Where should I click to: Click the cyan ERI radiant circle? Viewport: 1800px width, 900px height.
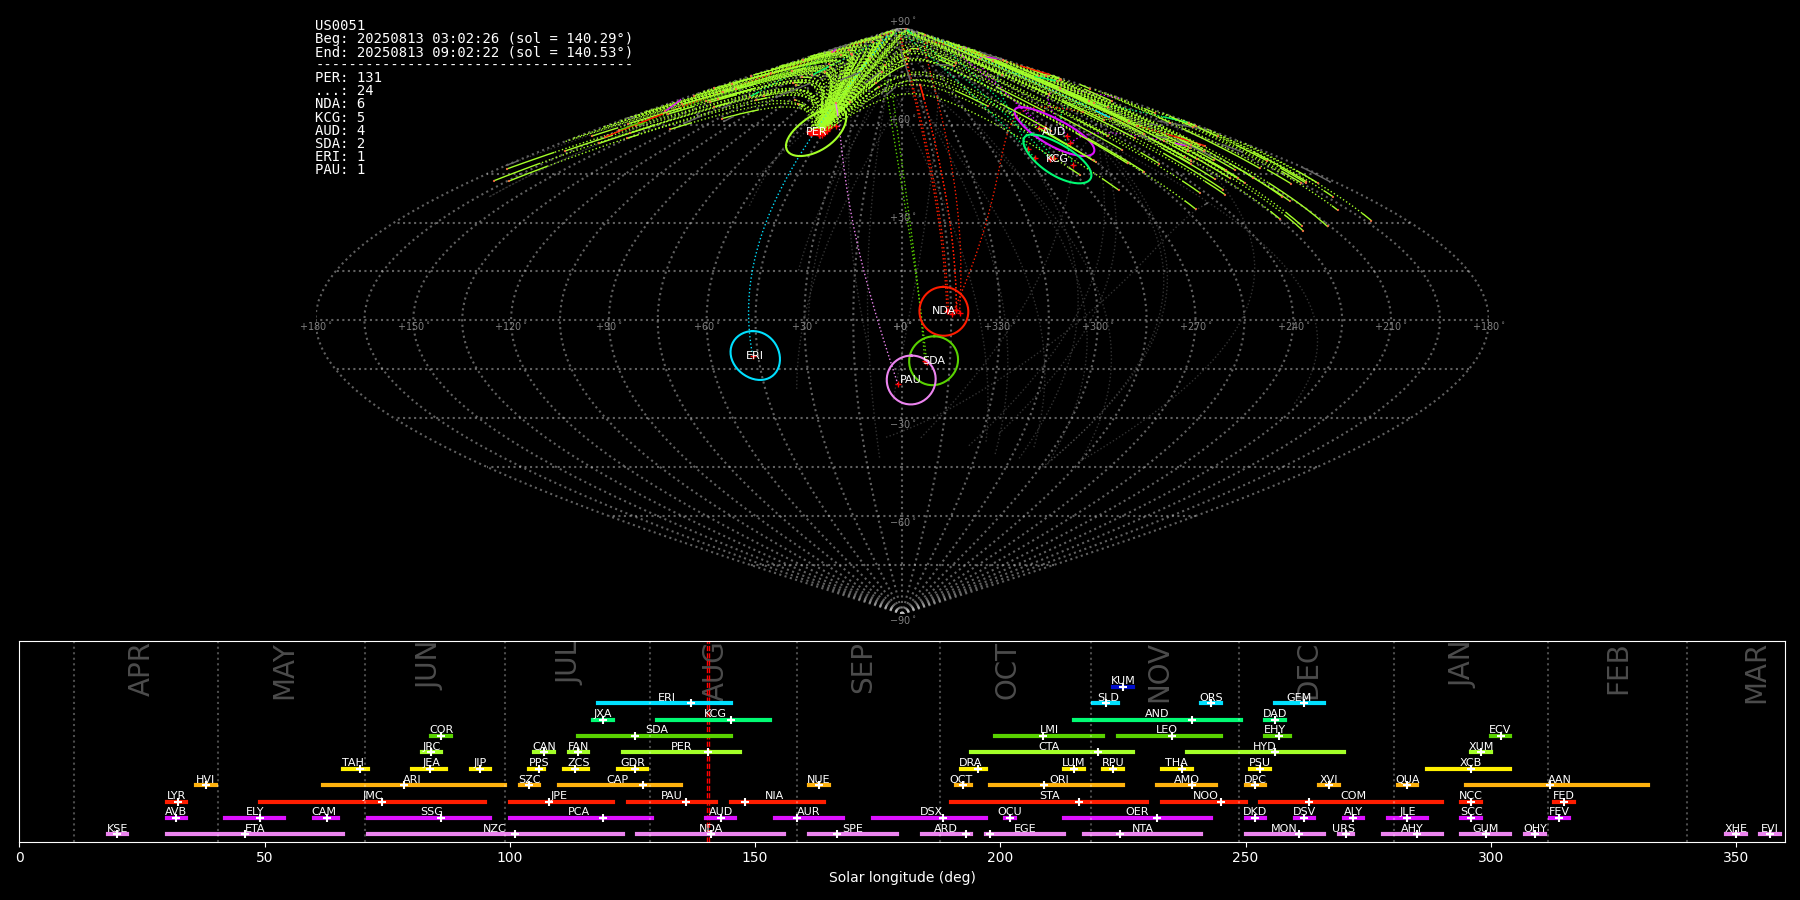(755, 355)
